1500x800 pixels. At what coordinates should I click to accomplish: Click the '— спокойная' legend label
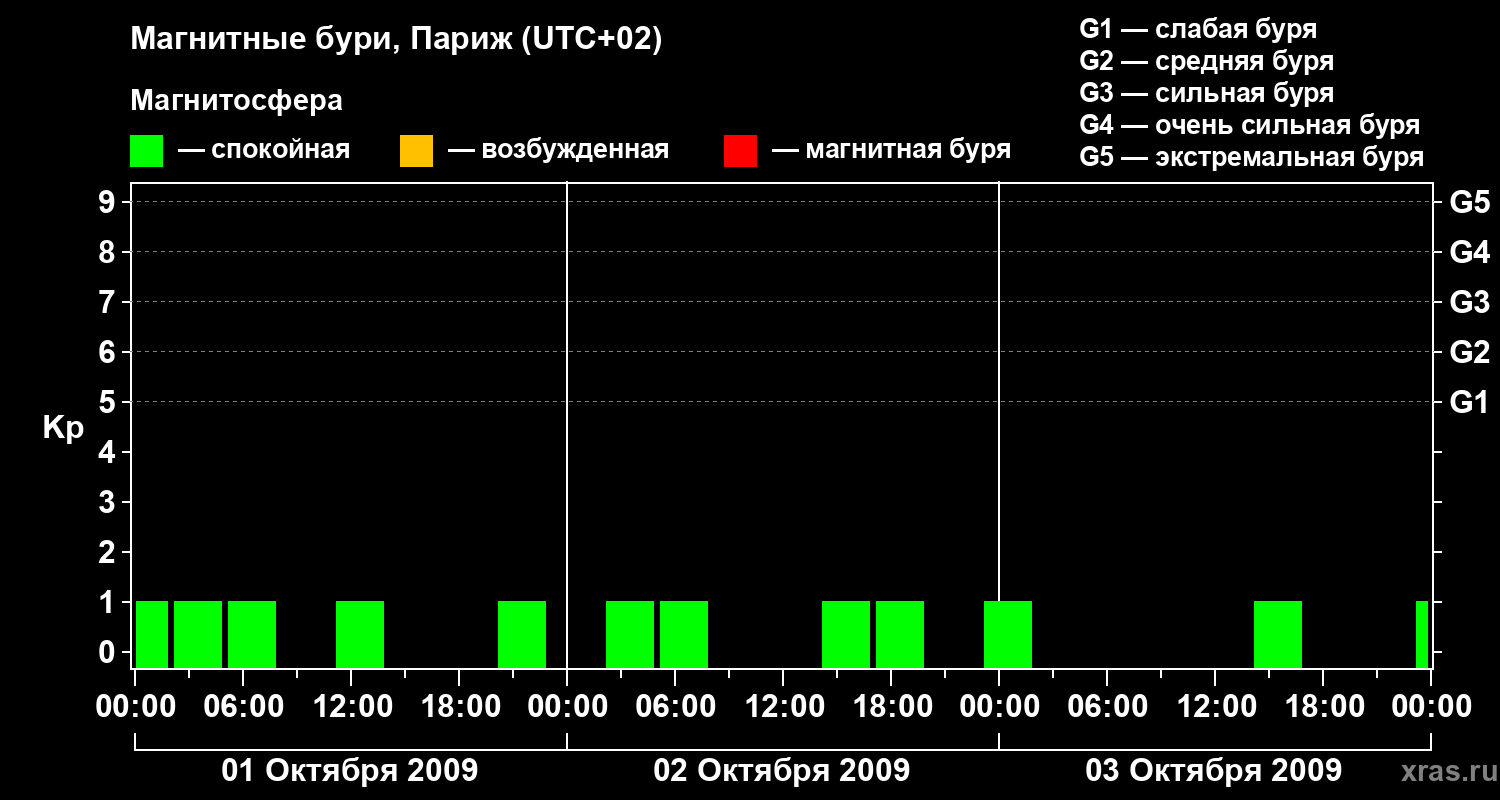click(264, 150)
